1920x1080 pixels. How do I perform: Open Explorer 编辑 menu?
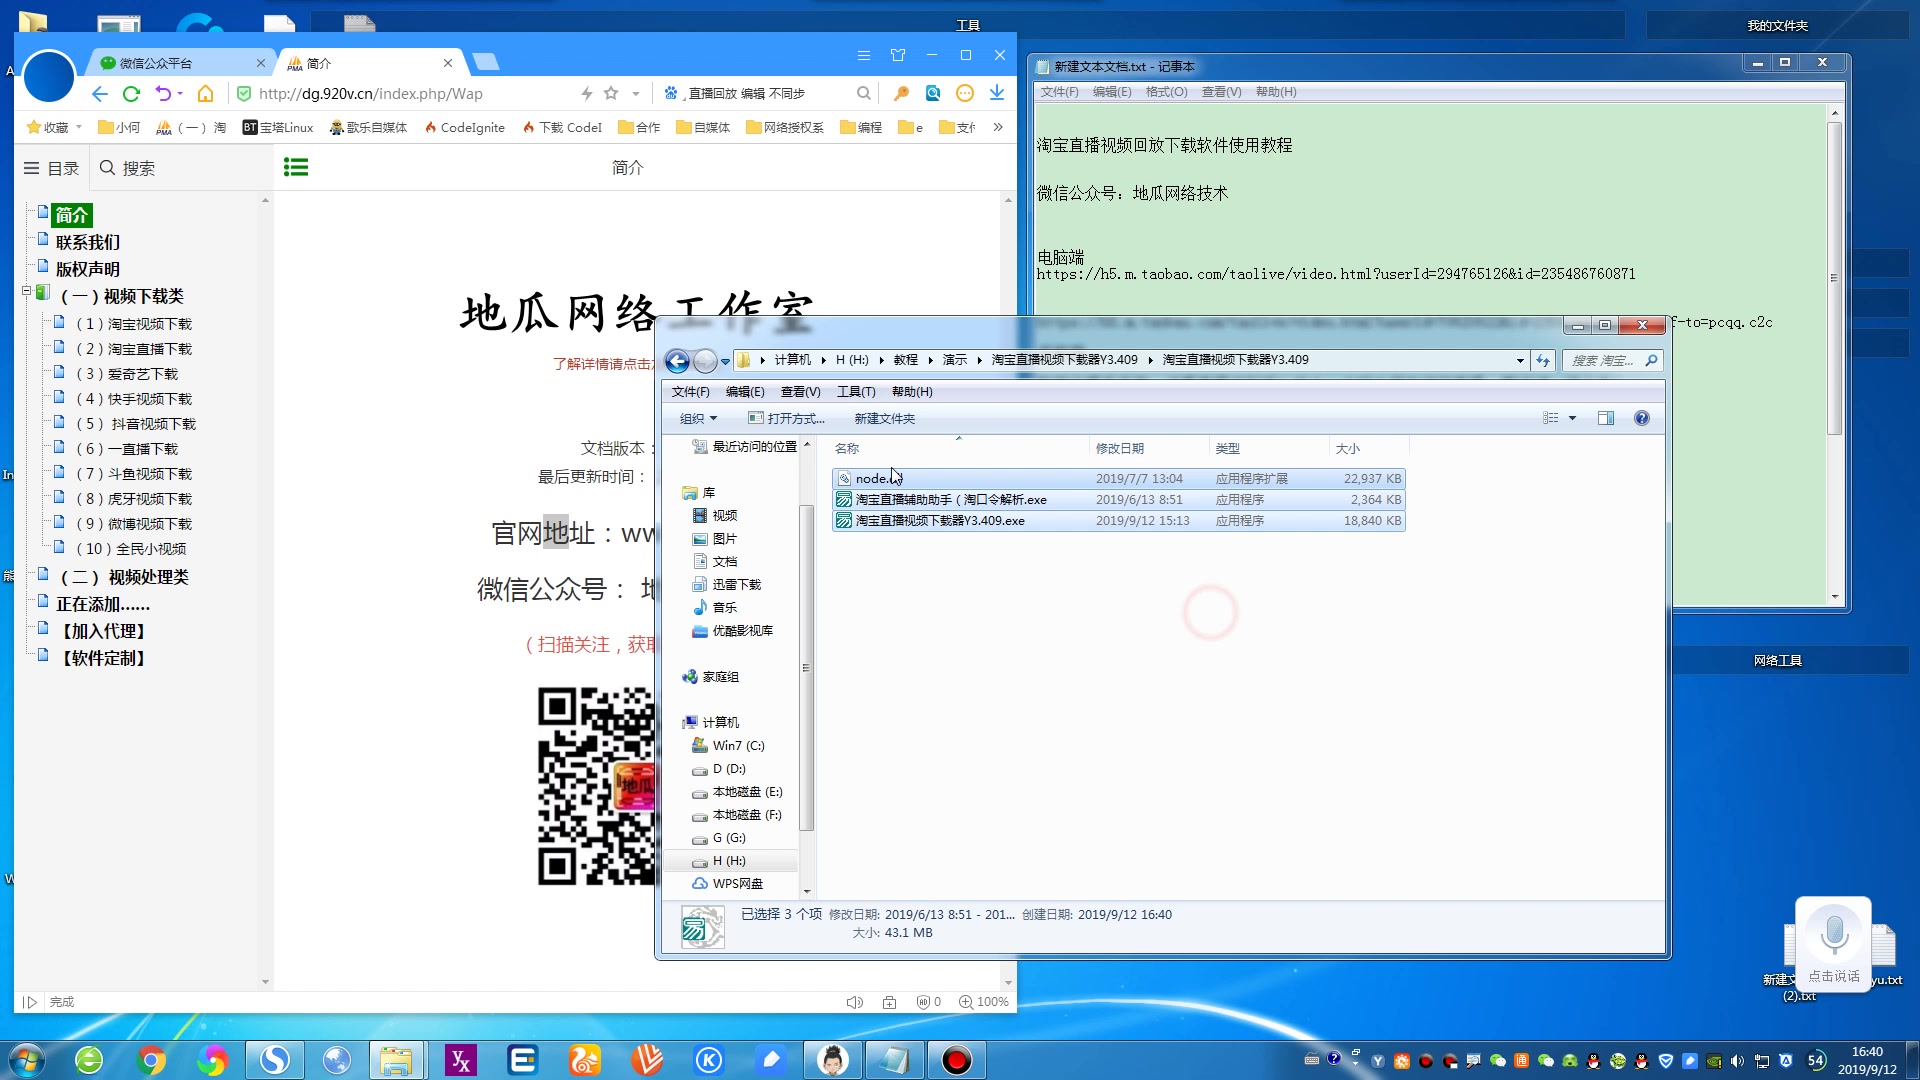coord(745,392)
